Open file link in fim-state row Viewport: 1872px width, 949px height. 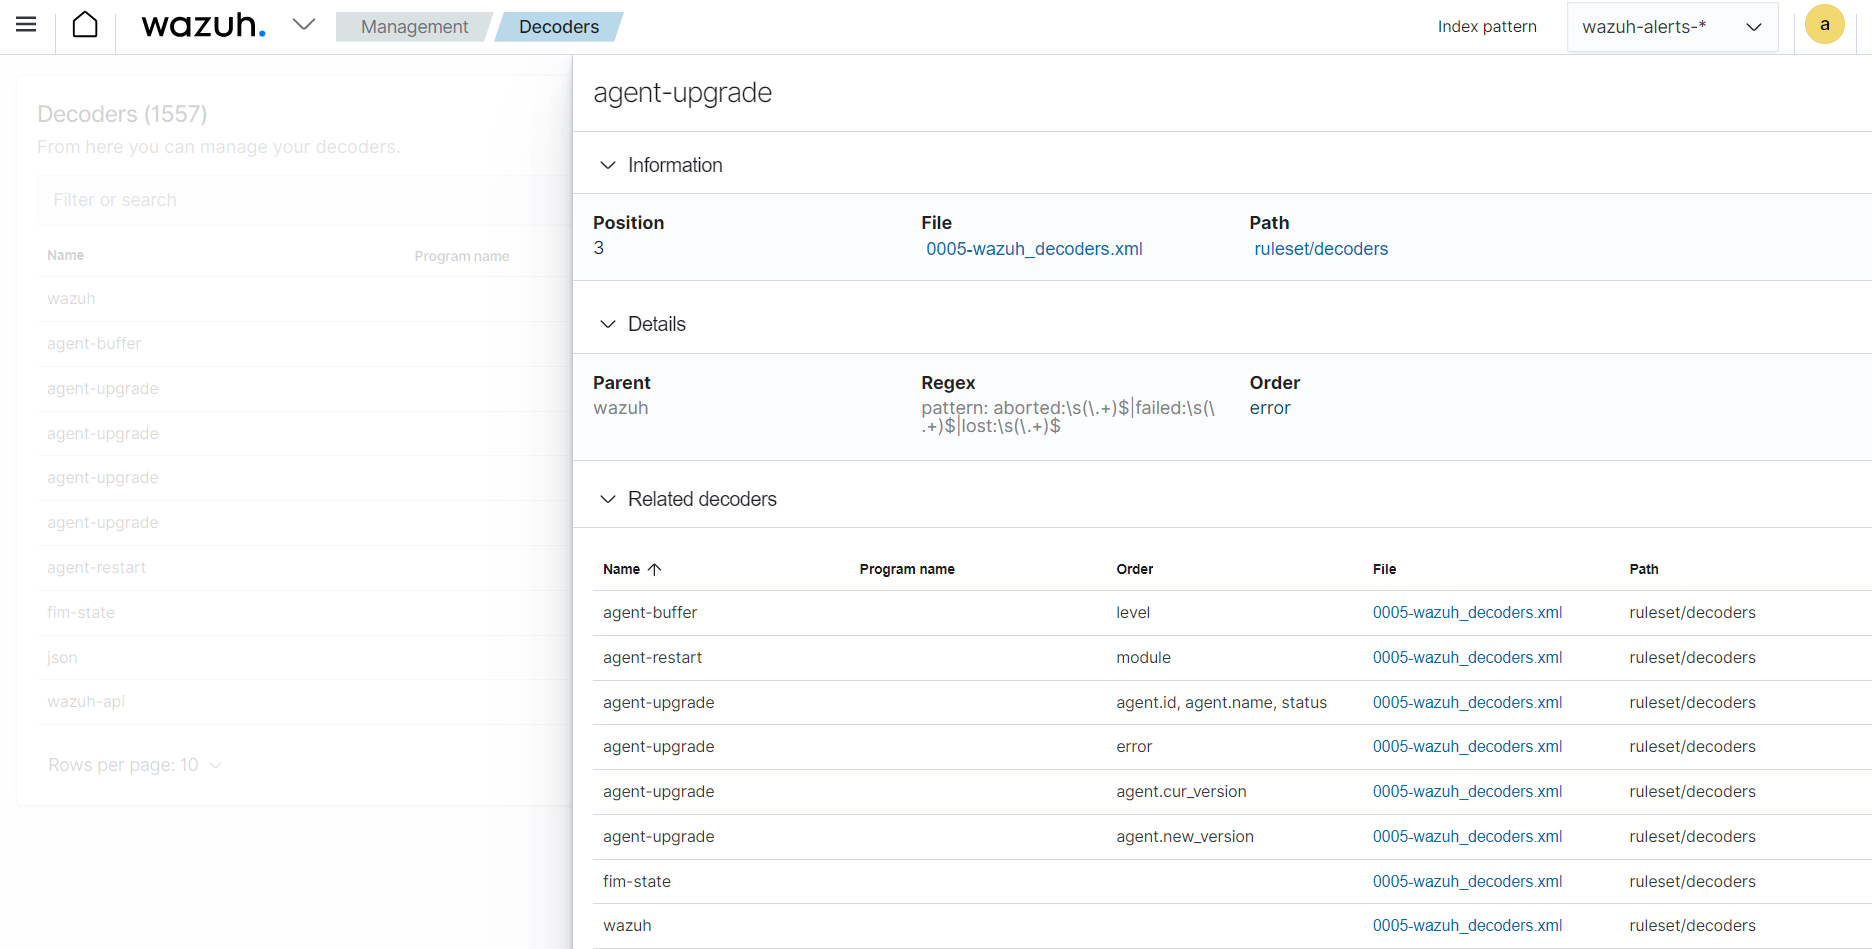click(1467, 882)
